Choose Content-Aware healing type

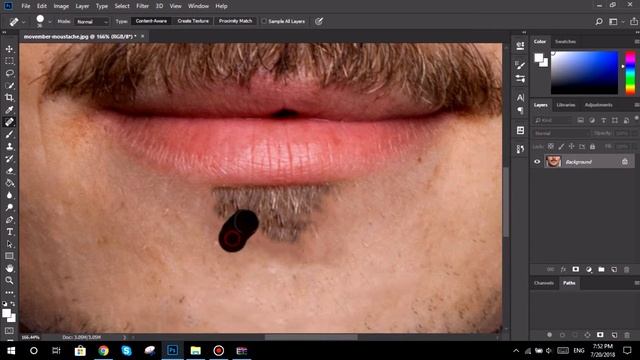click(x=151, y=21)
